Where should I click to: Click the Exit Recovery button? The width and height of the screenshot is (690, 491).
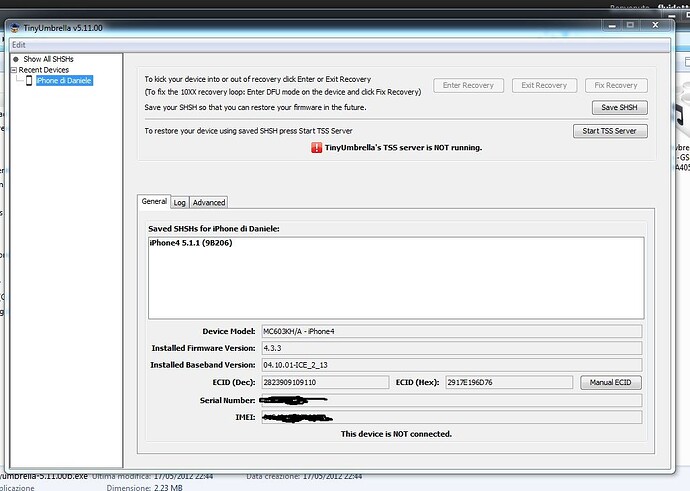click(x=543, y=86)
